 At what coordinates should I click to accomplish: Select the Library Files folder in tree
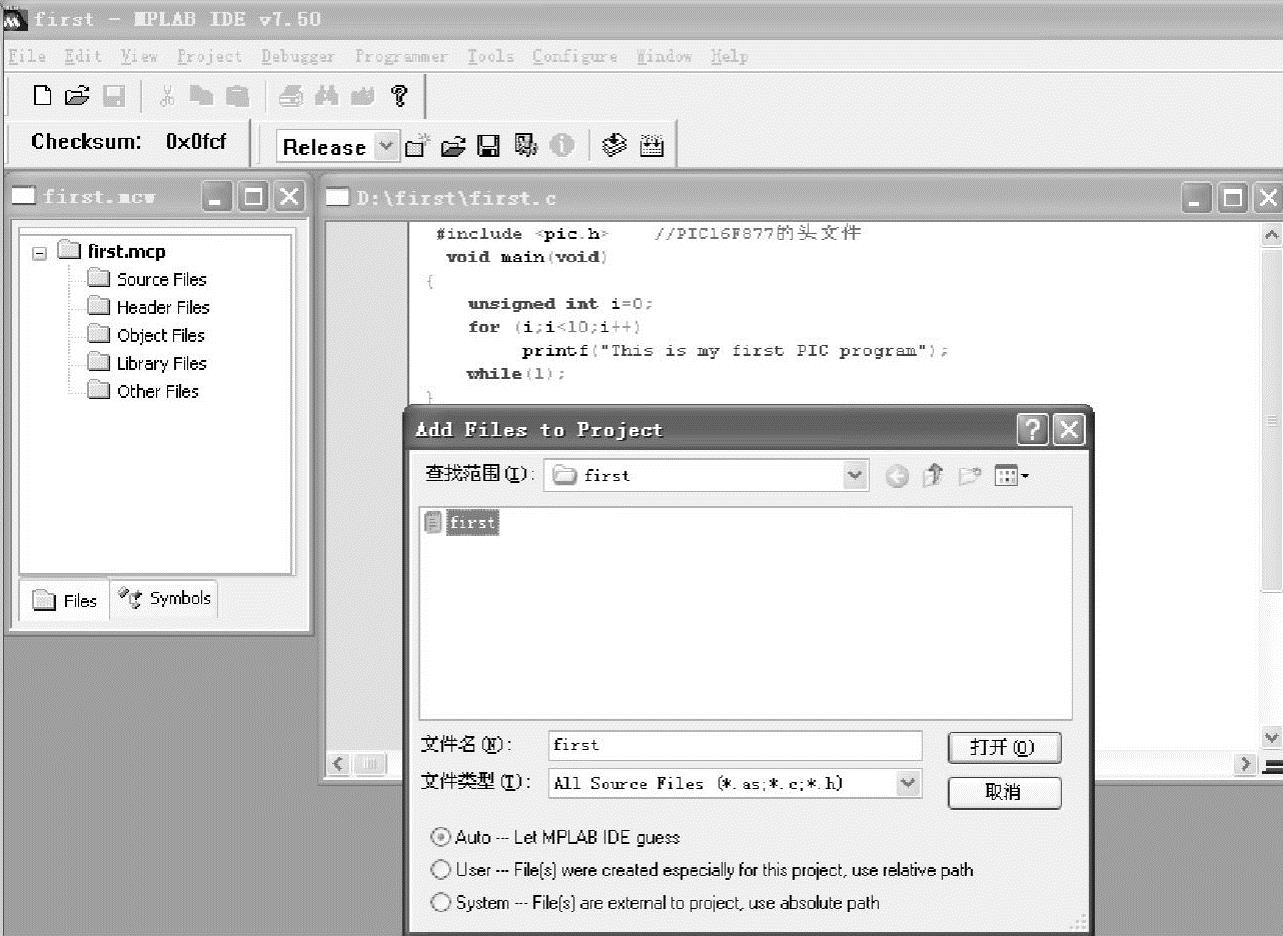(x=147, y=363)
